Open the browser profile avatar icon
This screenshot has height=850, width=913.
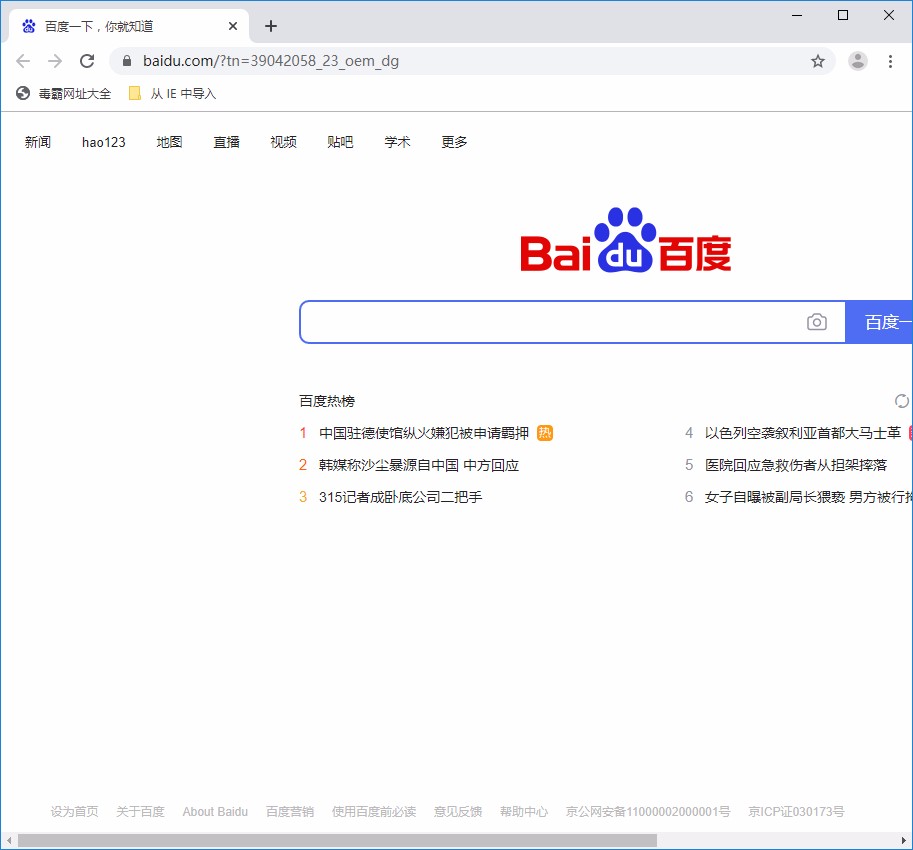pyautogui.click(x=858, y=61)
